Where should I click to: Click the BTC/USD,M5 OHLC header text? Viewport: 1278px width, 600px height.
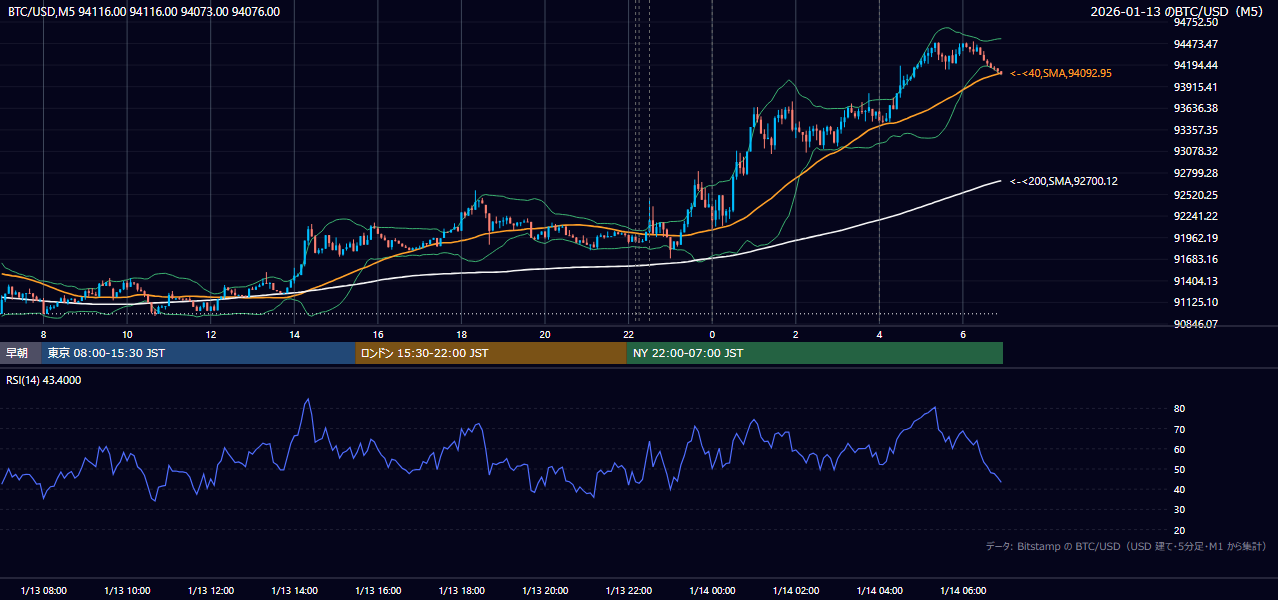click(x=144, y=12)
